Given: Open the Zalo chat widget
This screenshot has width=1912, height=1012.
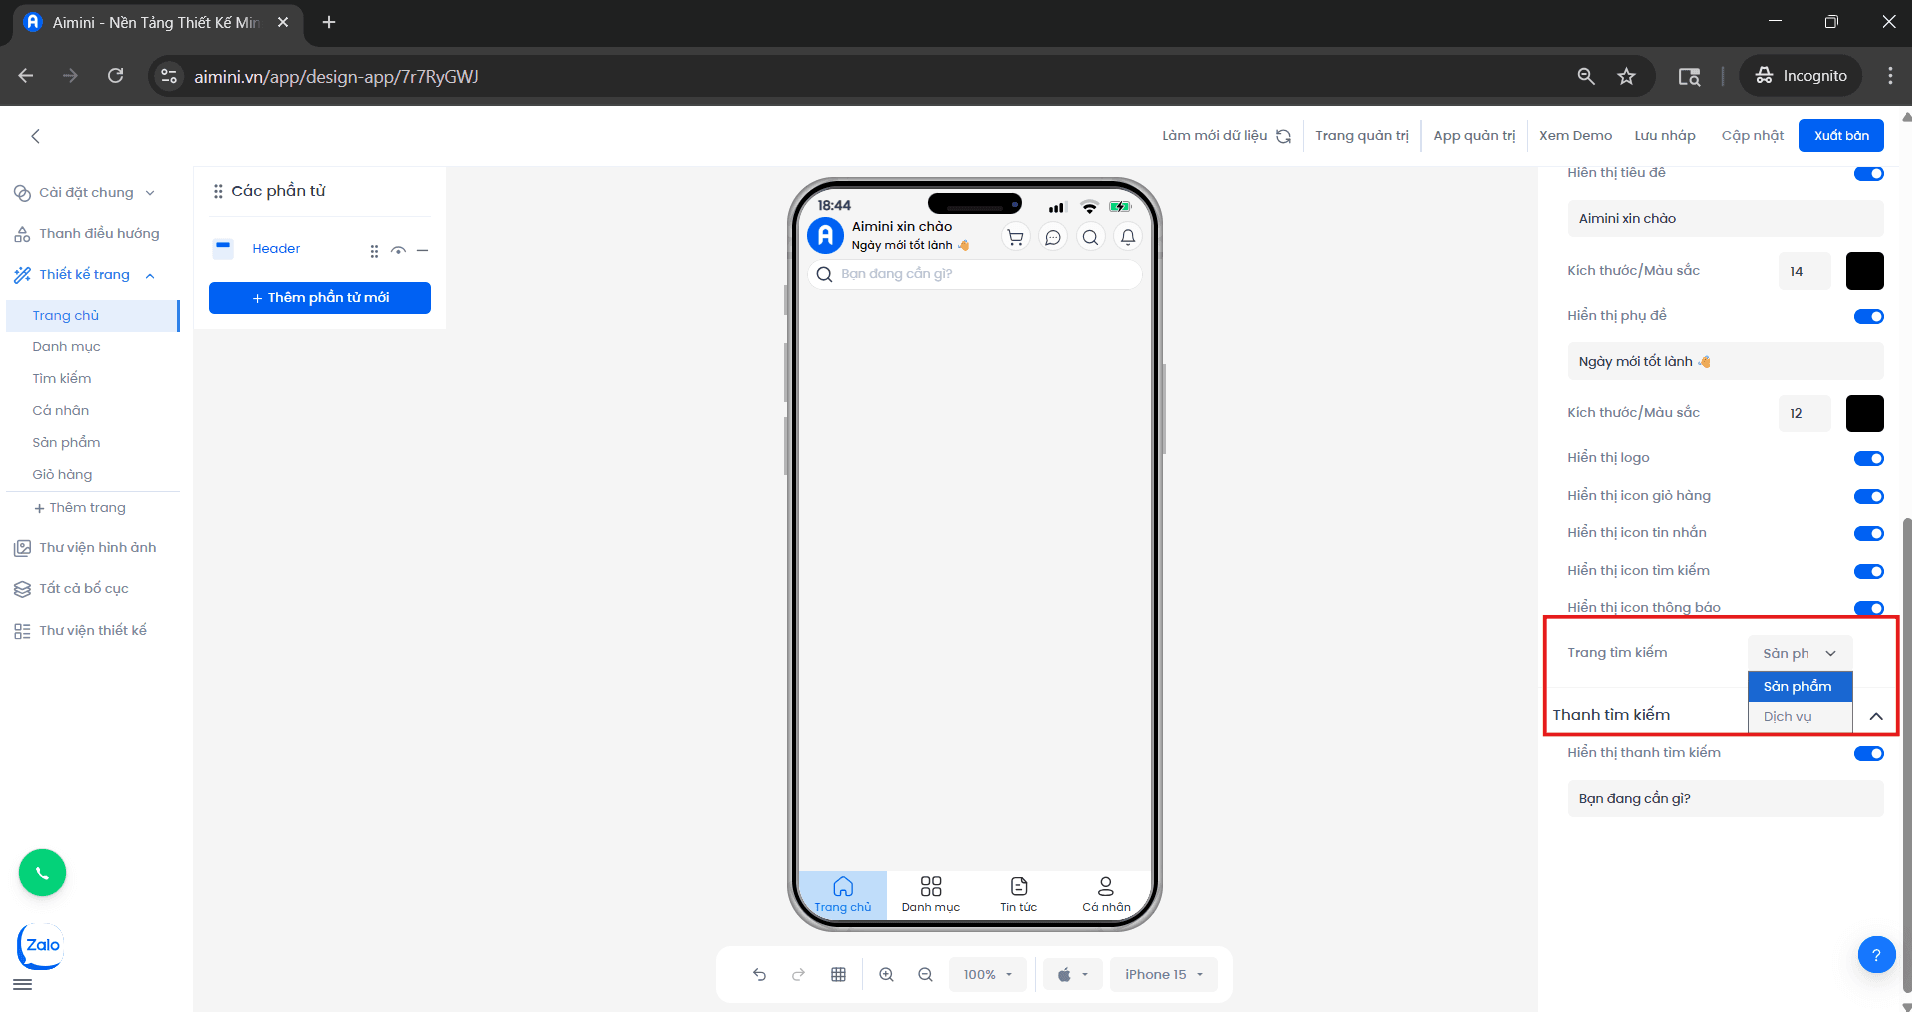Looking at the screenshot, I should (39, 945).
